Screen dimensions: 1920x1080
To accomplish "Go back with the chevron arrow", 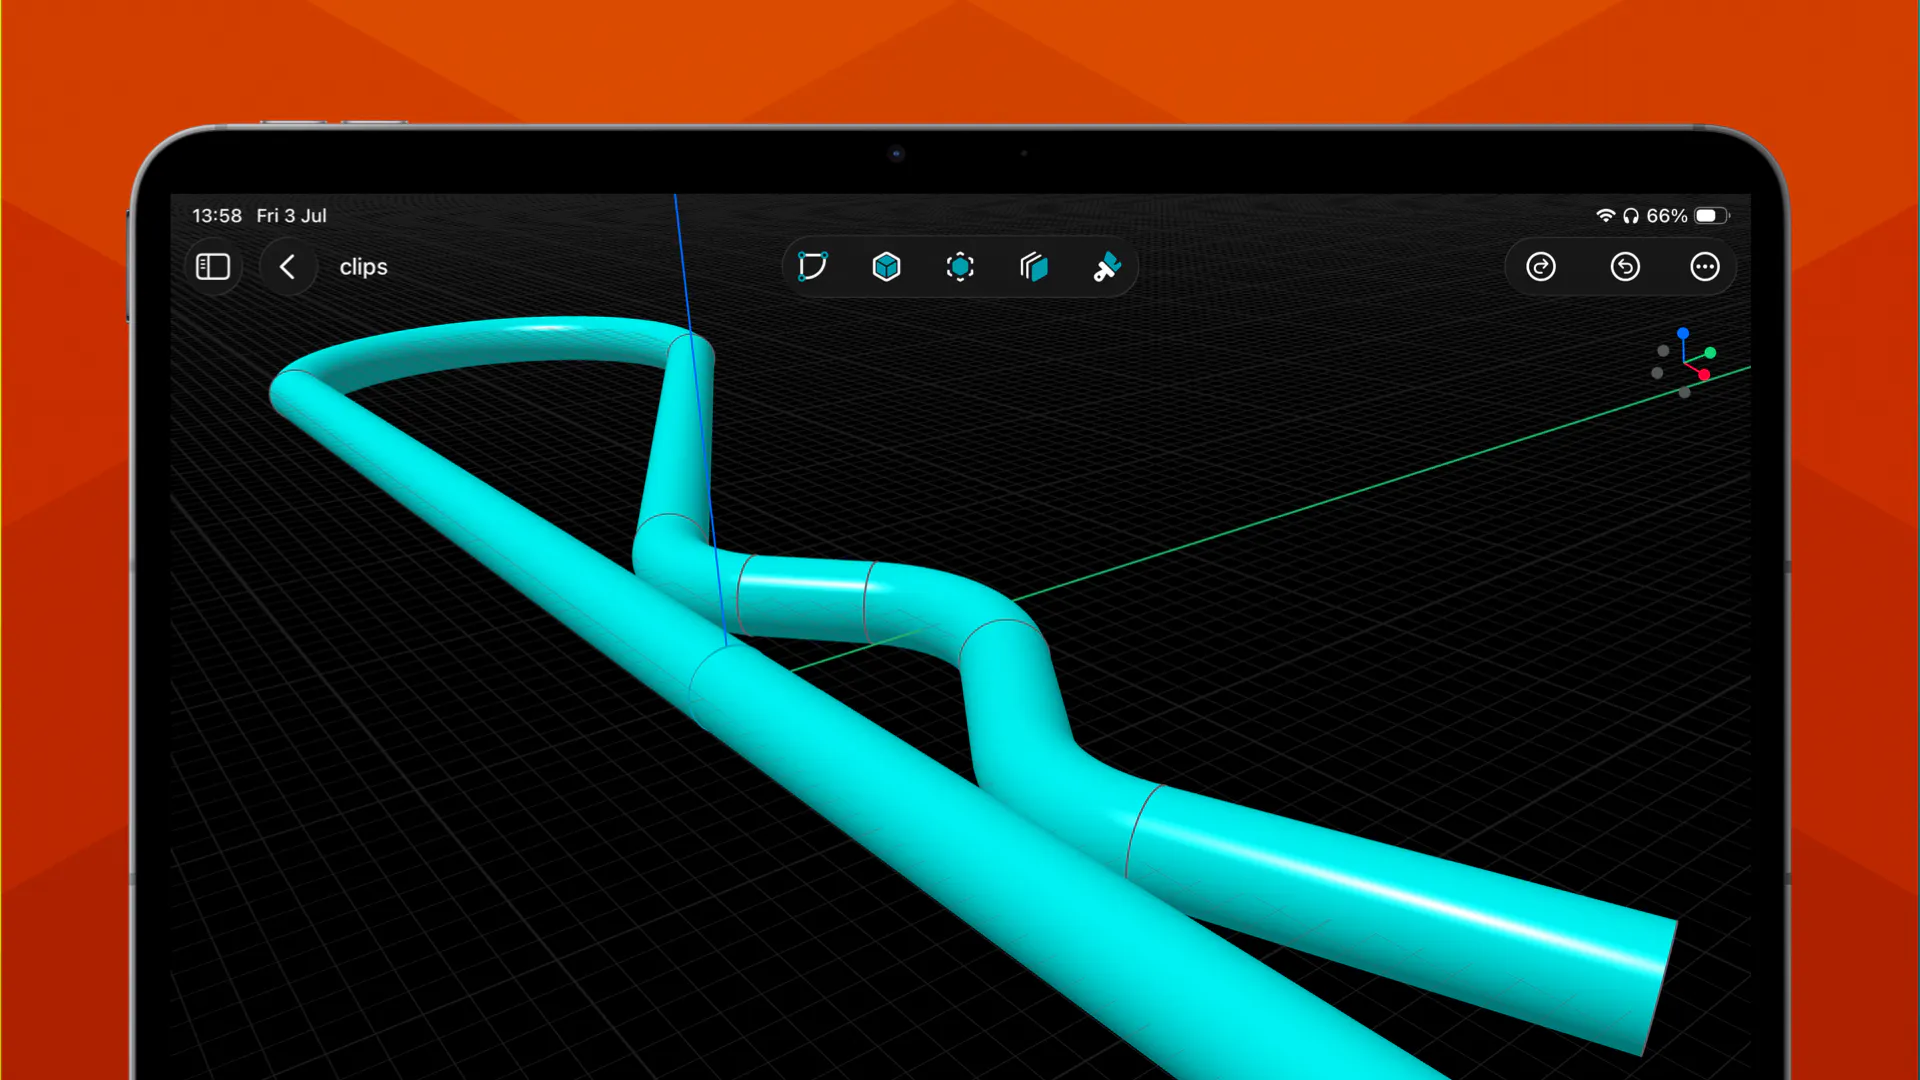I will point(288,267).
